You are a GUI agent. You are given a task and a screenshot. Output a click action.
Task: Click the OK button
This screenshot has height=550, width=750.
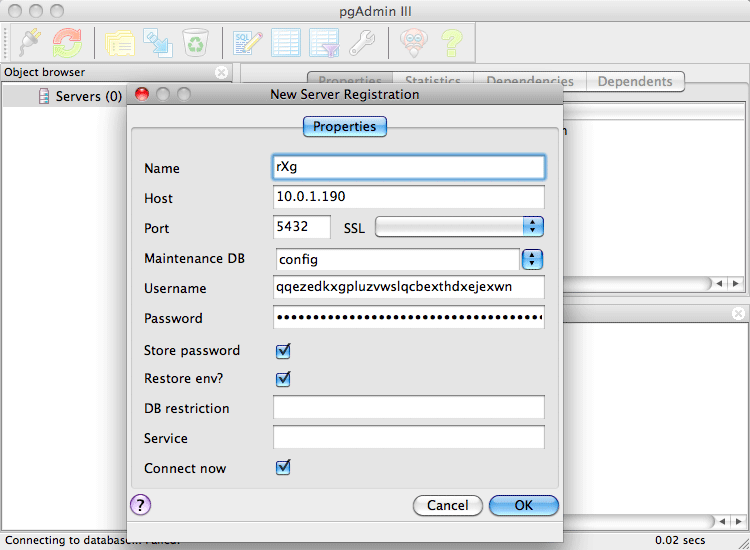coord(524,506)
